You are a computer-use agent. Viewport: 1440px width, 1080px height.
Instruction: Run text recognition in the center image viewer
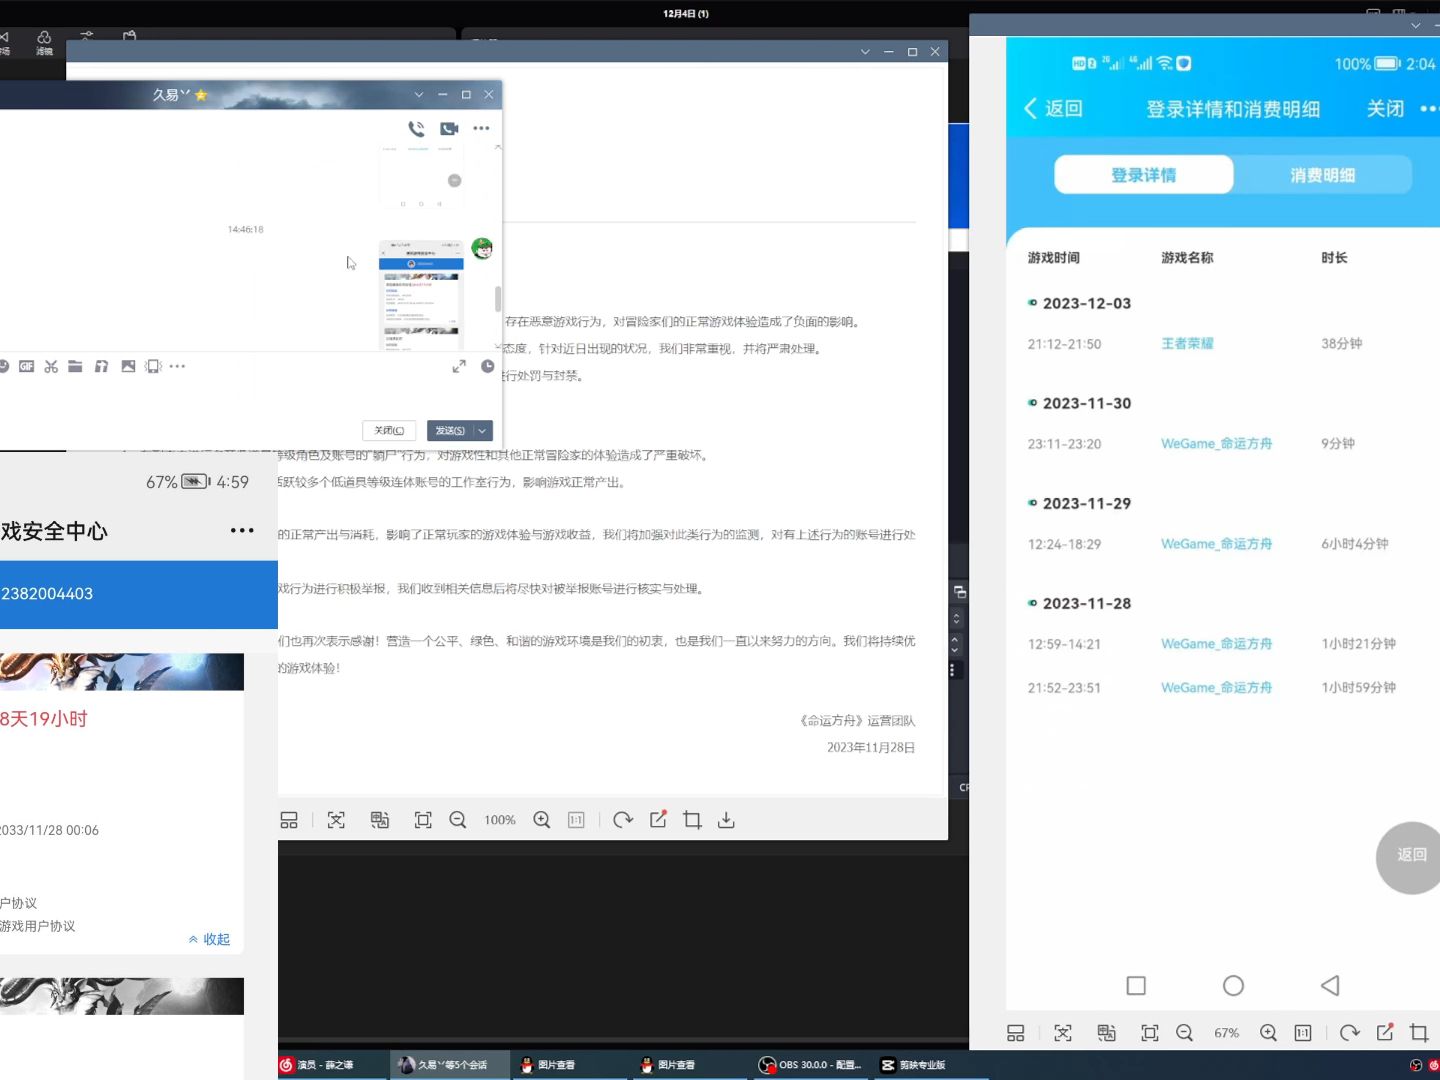(x=336, y=820)
